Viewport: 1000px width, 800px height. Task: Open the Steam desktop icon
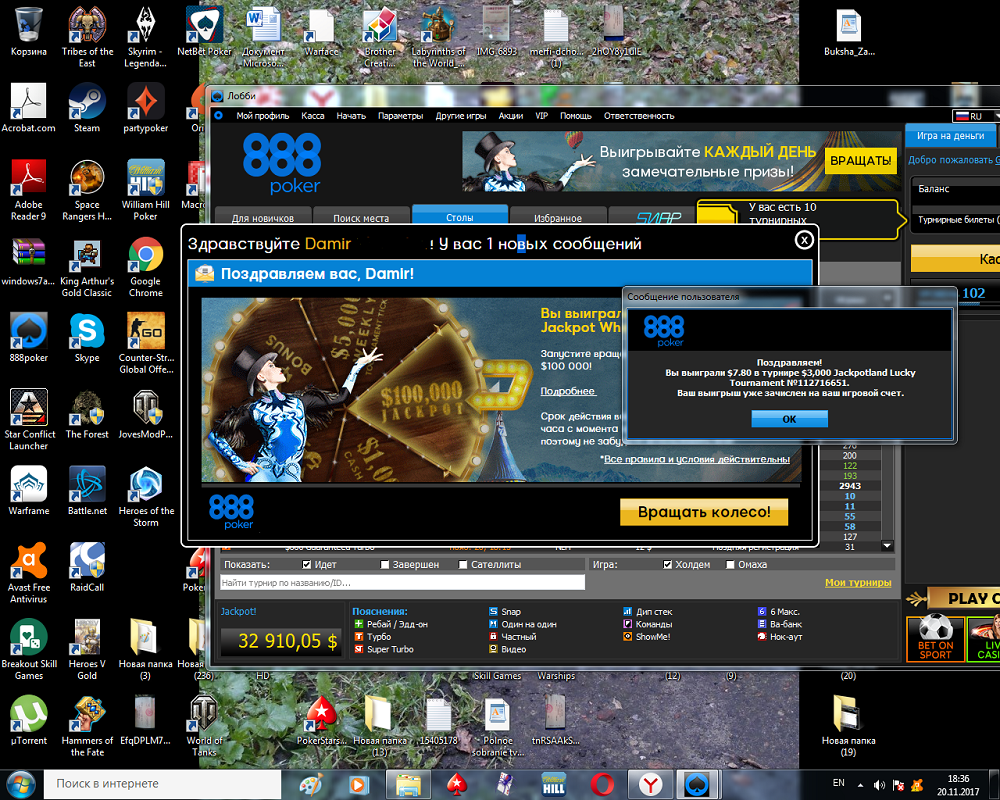pyautogui.click(x=87, y=108)
